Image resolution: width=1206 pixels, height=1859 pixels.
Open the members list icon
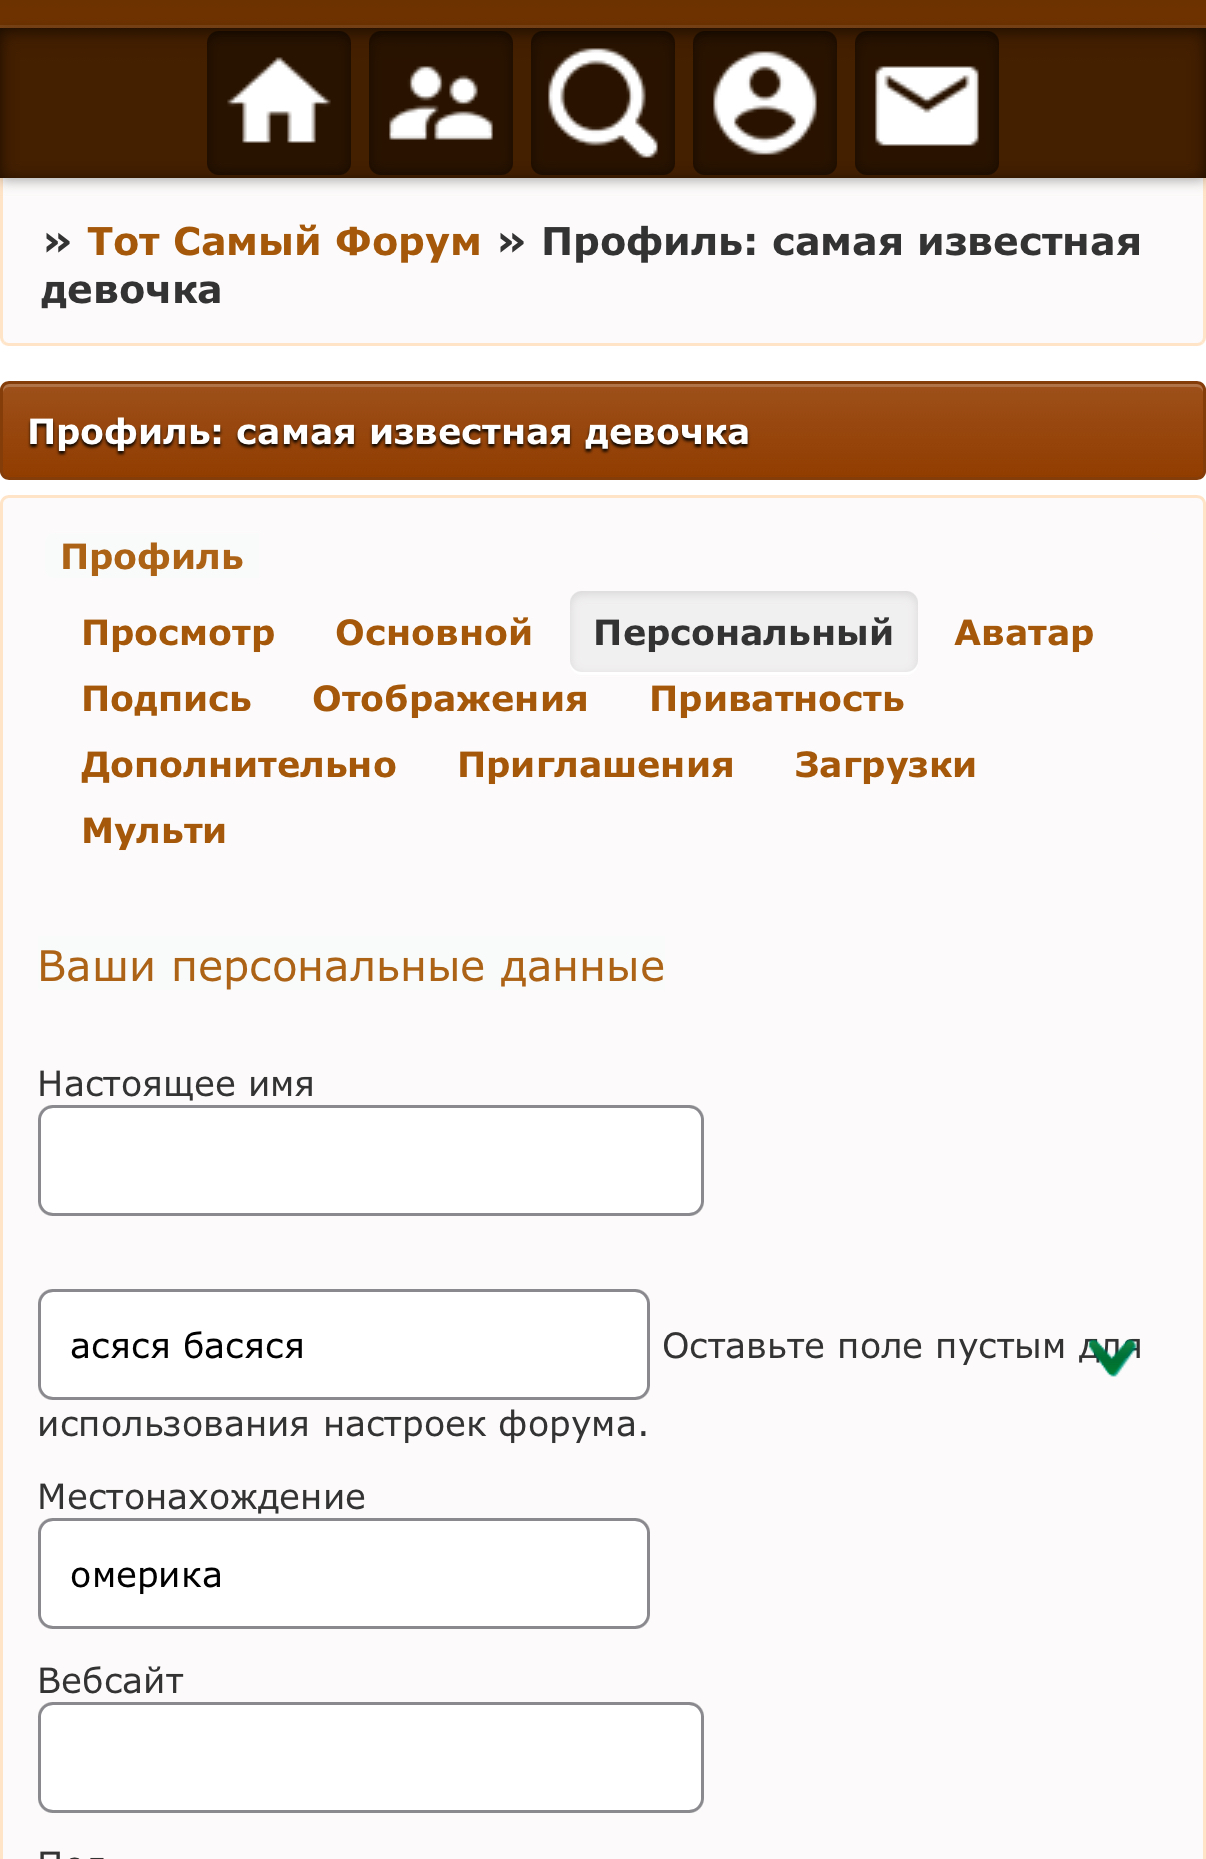coord(441,103)
